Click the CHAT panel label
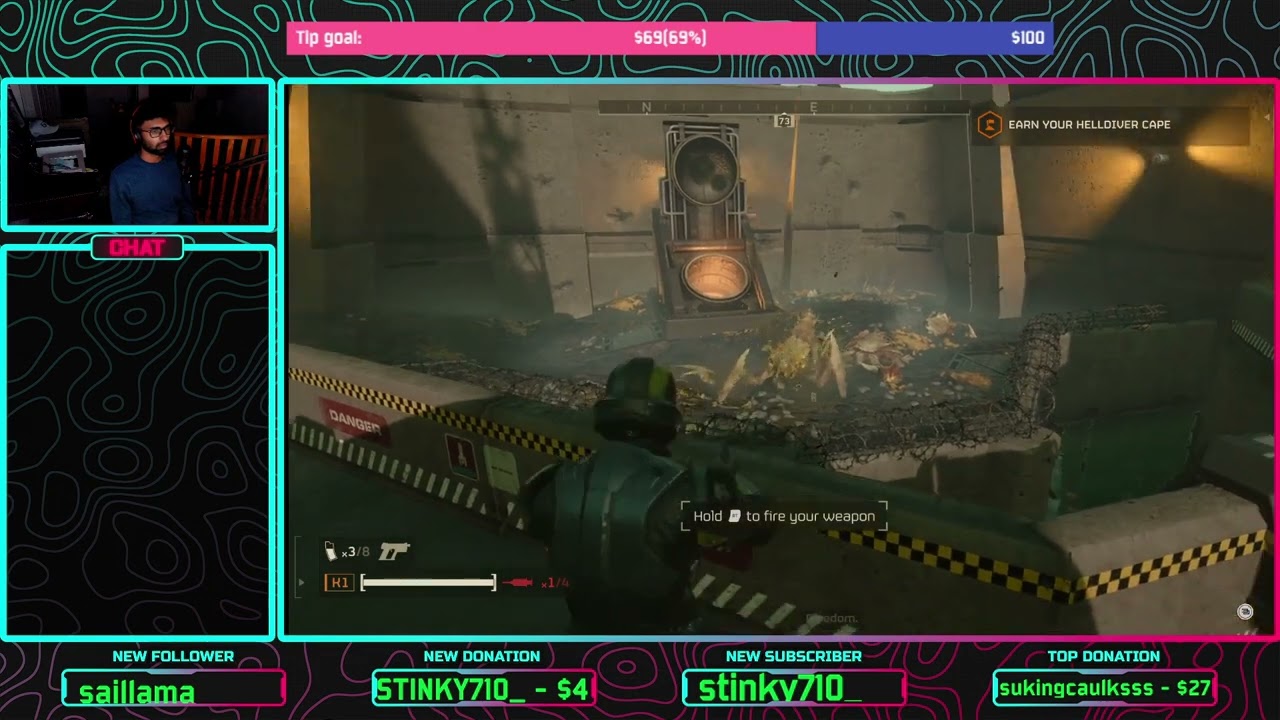This screenshot has height=720, width=1280. point(137,248)
